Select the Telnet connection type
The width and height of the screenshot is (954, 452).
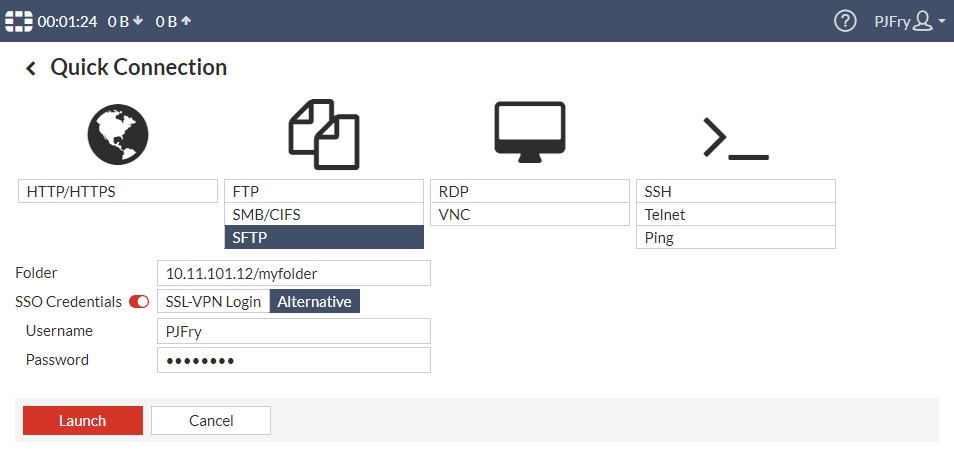click(736, 214)
